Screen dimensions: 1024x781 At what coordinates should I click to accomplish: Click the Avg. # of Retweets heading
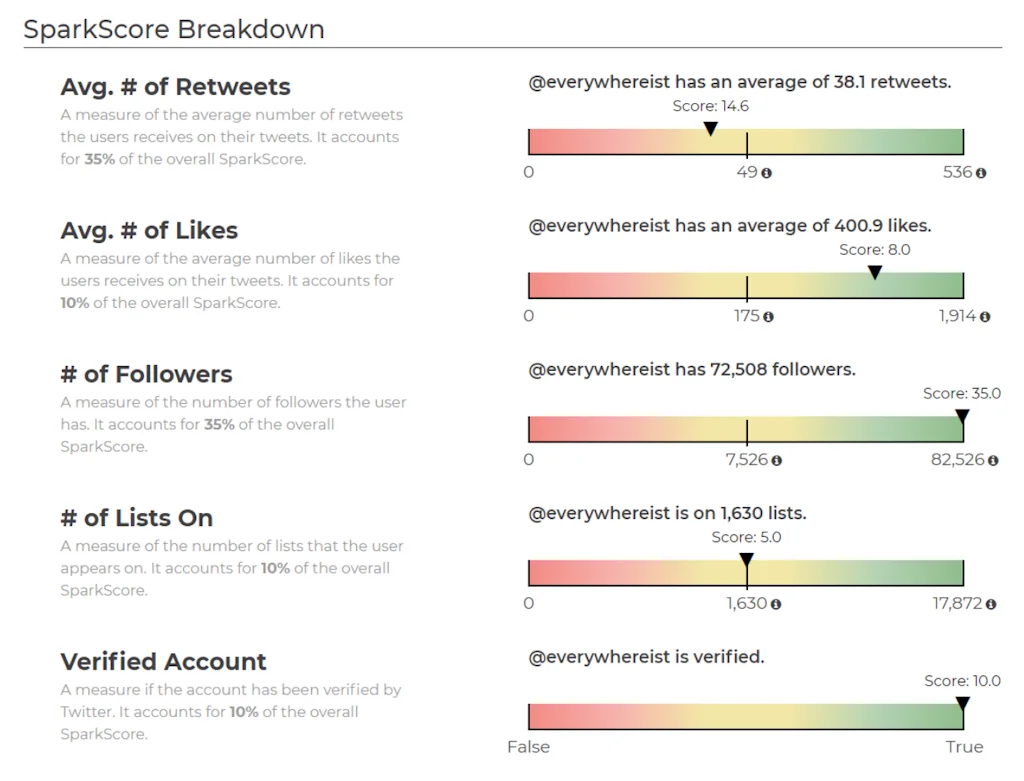click(175, 87)
